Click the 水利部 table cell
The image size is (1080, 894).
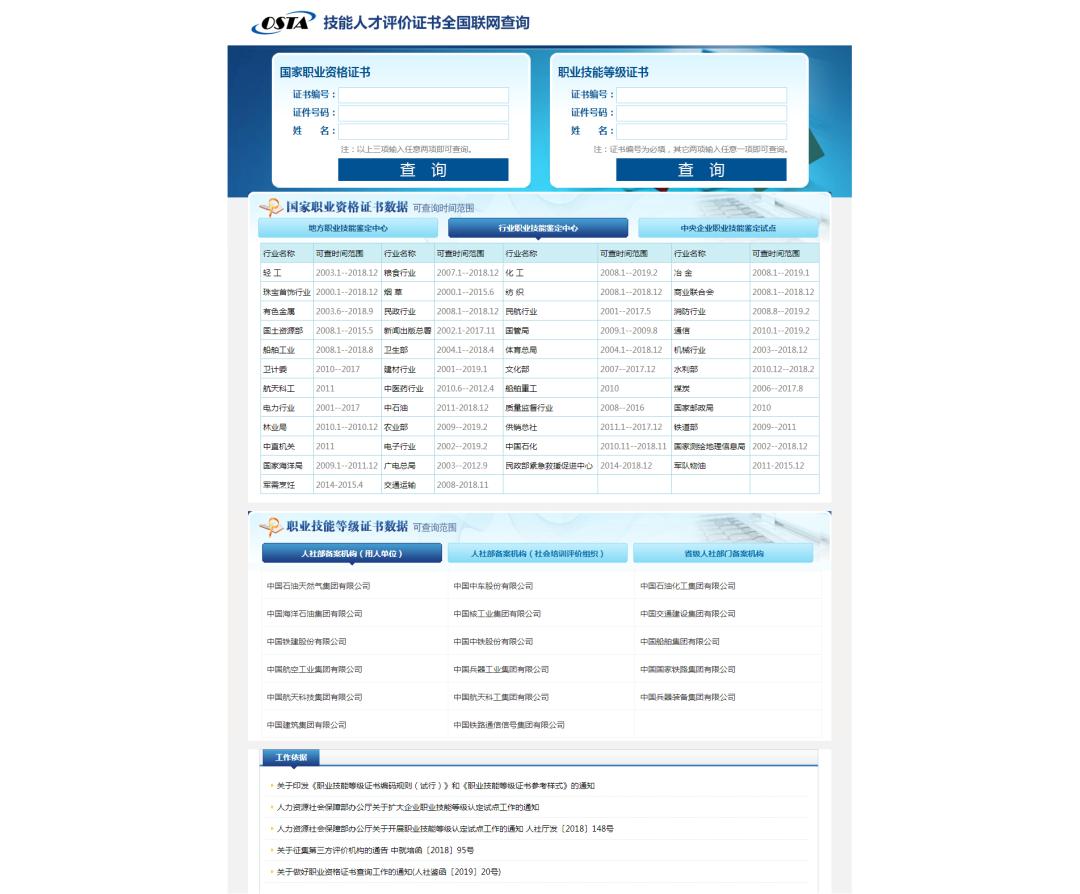click(x=710, y=369)
